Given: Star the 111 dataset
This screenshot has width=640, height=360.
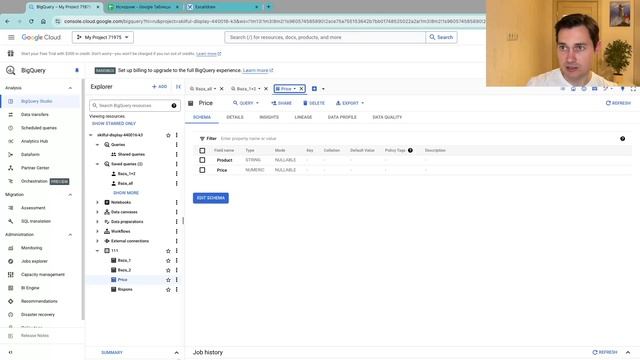Looking at the screenshot, I should click(x=168, y=251).
